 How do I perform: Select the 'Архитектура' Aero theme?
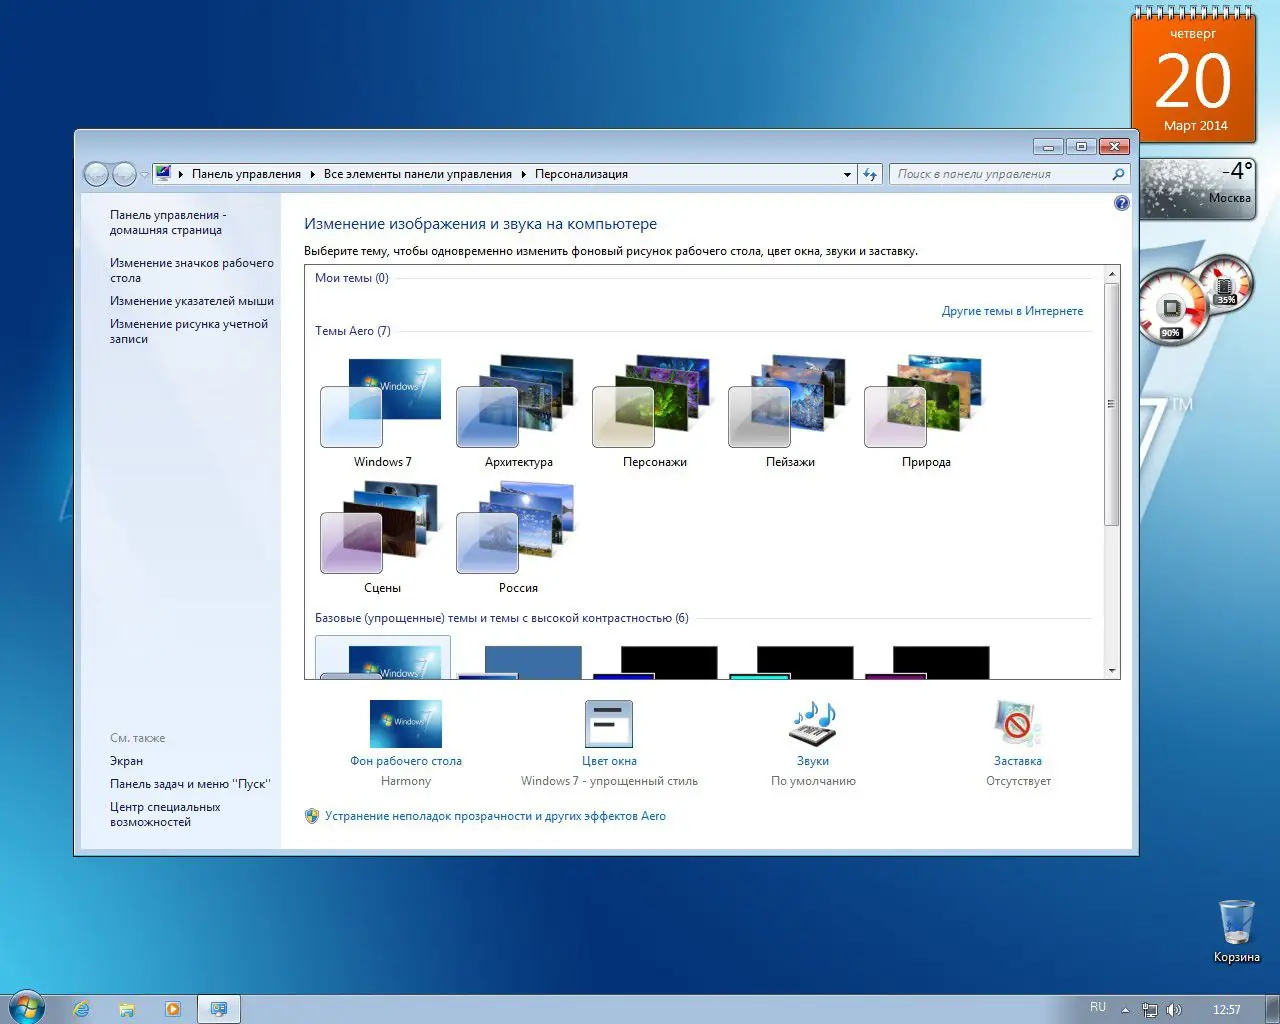pyautogui.click(x=518, y=410)
